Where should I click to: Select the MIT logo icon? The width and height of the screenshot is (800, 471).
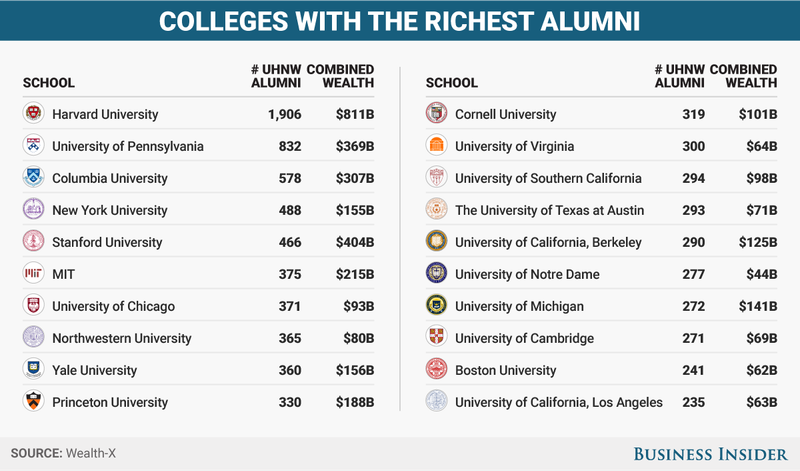[34, 273]
